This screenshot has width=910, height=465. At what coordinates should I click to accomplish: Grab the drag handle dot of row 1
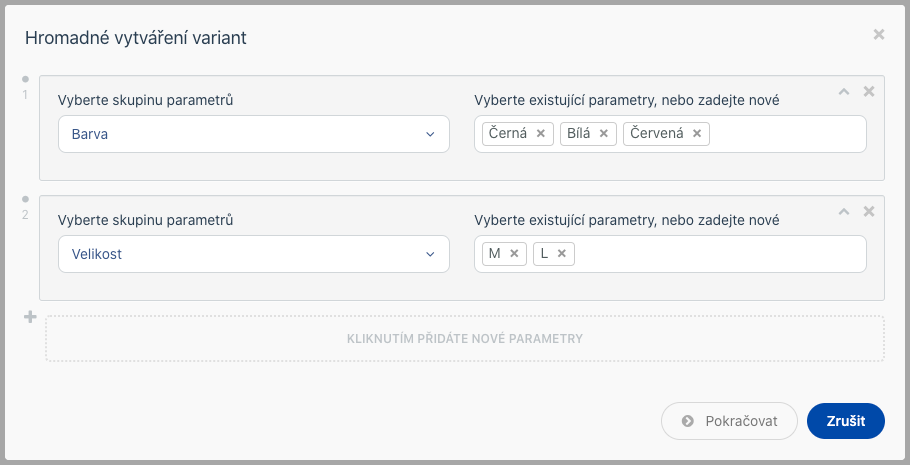(x=25, y=79)
